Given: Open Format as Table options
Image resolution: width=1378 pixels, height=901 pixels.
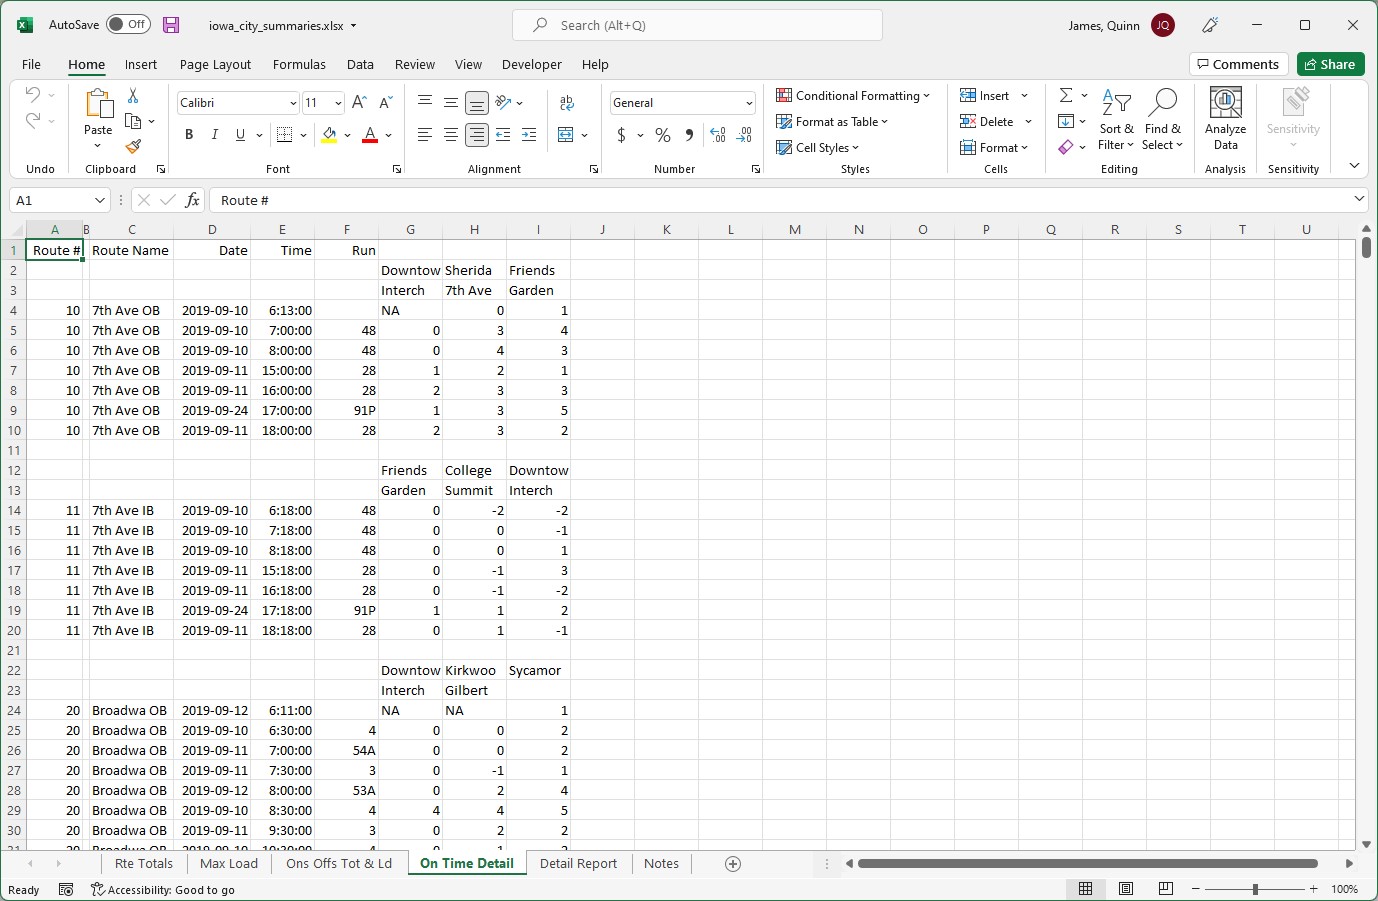Looking at the screenshot, I should [x=833, y=121].
